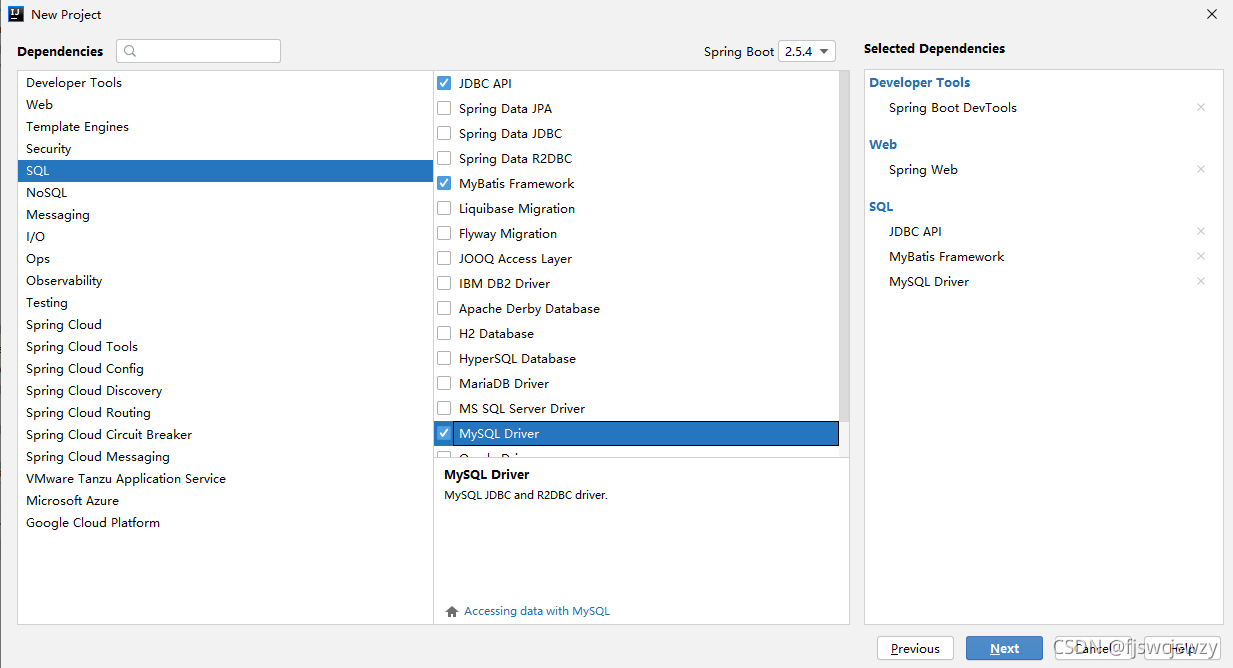Viewport: 1233px width, 668px height.
Task: Click JDBC API in Selected Dependencies
Action: pyautogui.click(x=915, y=231)
